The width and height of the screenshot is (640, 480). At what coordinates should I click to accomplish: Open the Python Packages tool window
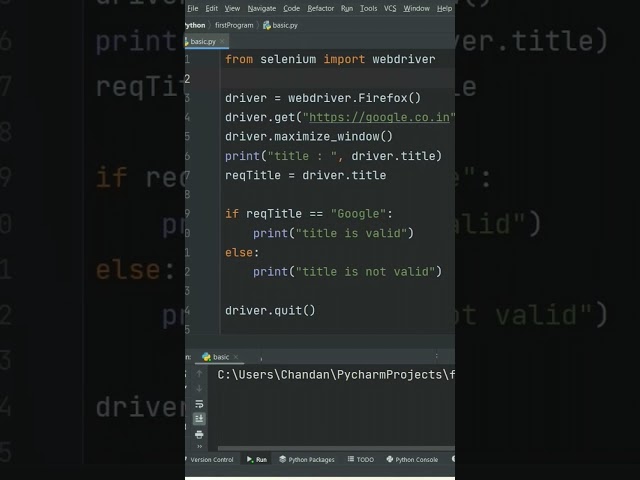coord(307,460)
